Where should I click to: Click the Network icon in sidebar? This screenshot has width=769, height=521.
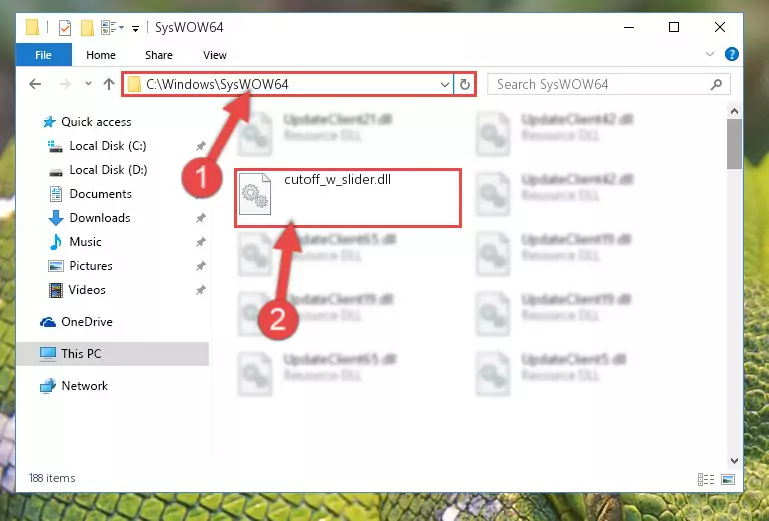[x=48, y=386]
